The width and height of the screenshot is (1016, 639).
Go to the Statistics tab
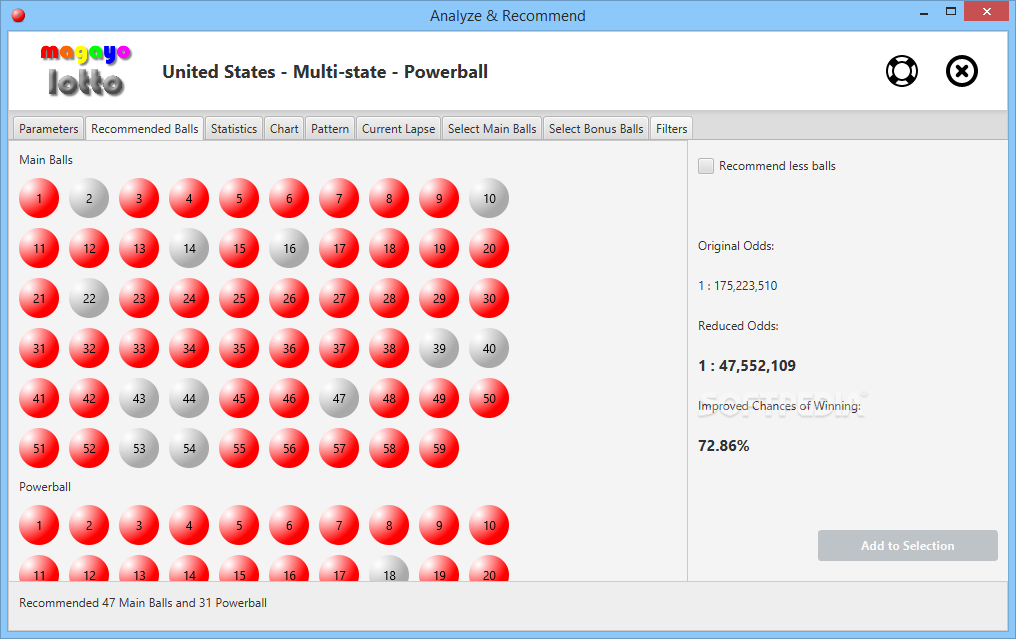[x=234, y=128]
